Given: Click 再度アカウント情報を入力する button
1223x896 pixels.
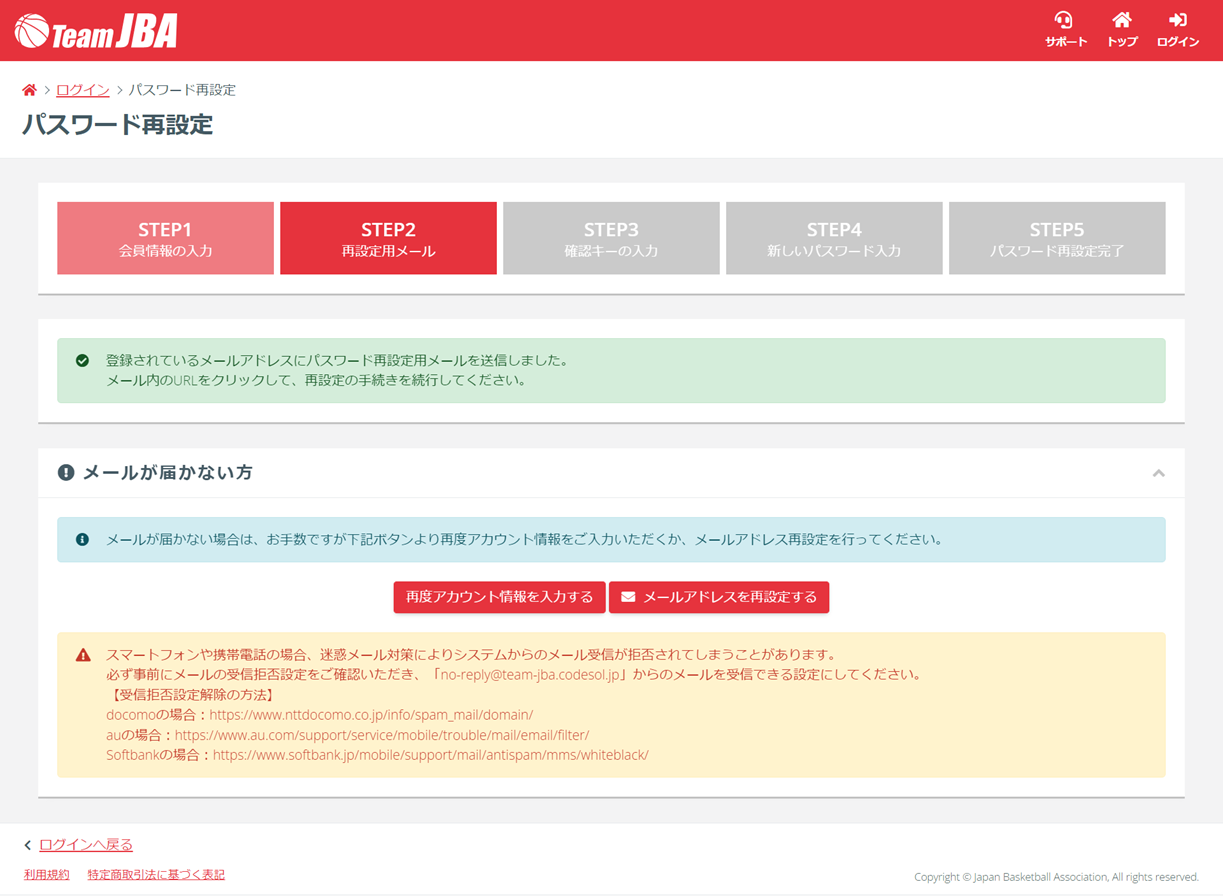Looking at the screenshot, I should coord(499,597).
